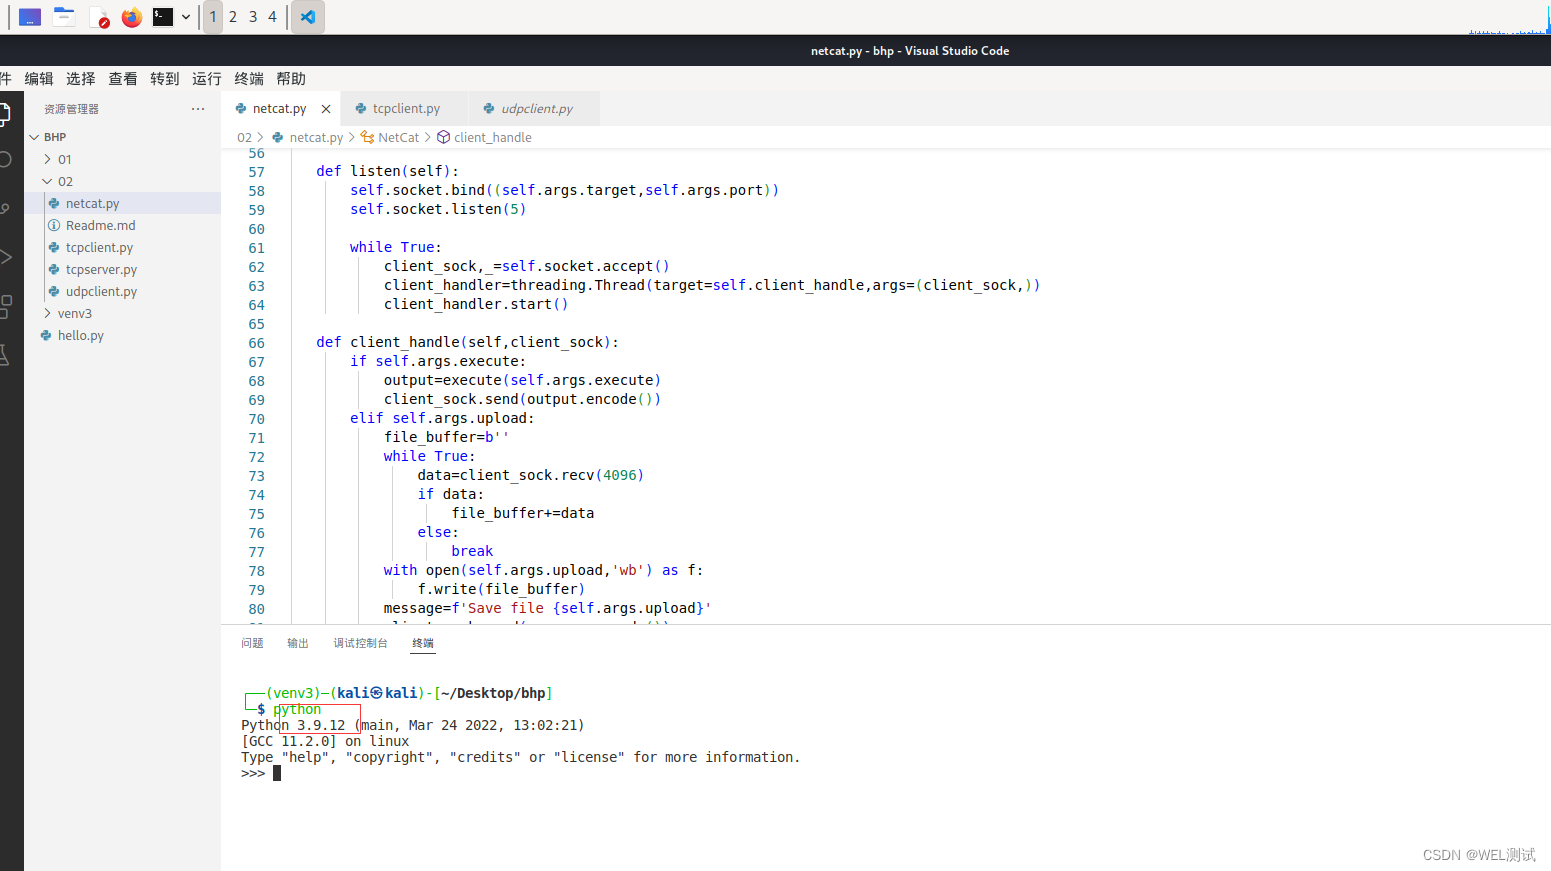
Task: Open the 调试控制台 panel tab
Action: [360, 643]
